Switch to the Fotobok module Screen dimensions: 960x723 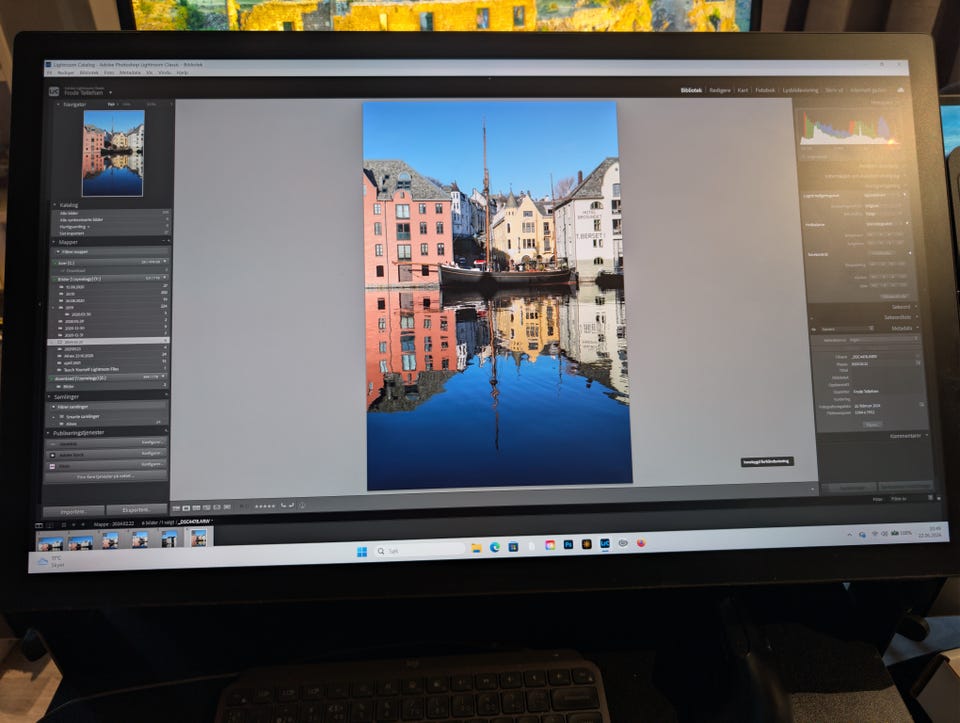(765, 90)
